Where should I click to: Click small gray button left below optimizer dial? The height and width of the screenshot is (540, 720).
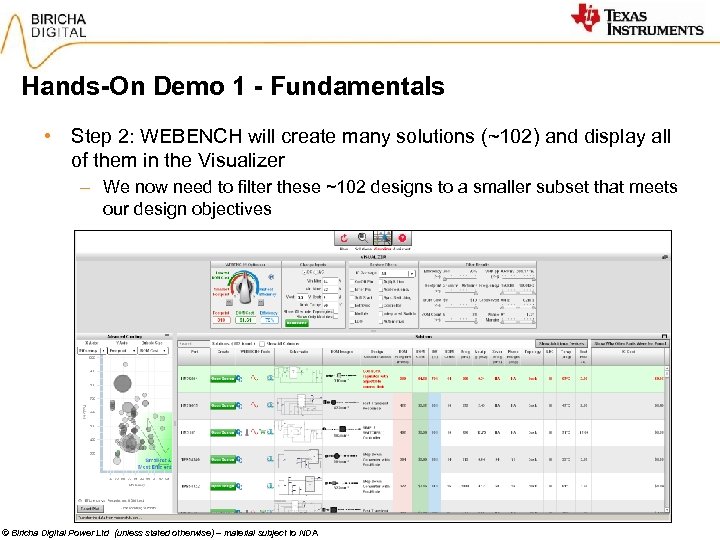coord(229,302)
